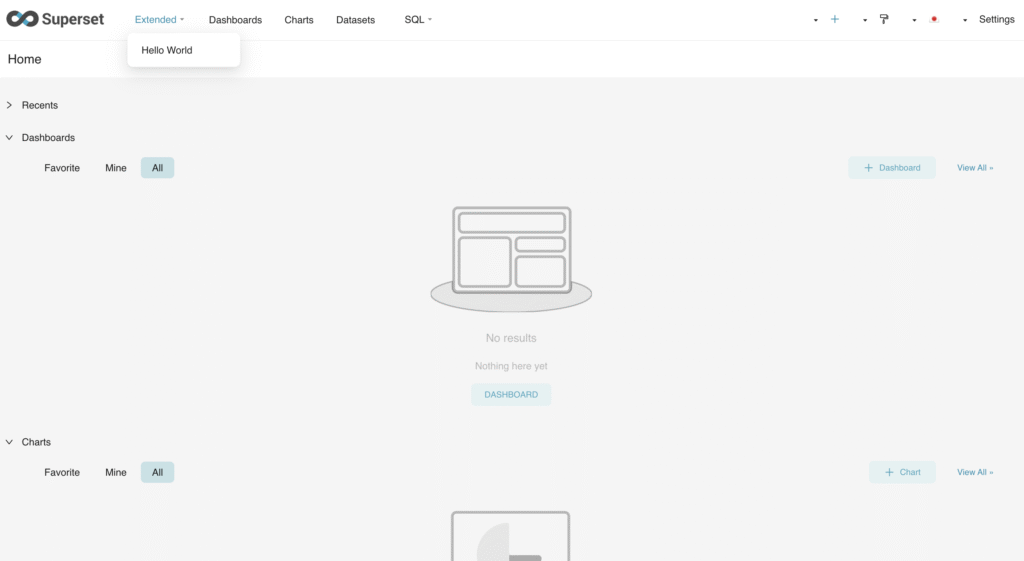Click the empty charts illustration
Screen dimensions: 1024x561
[510, 537]
